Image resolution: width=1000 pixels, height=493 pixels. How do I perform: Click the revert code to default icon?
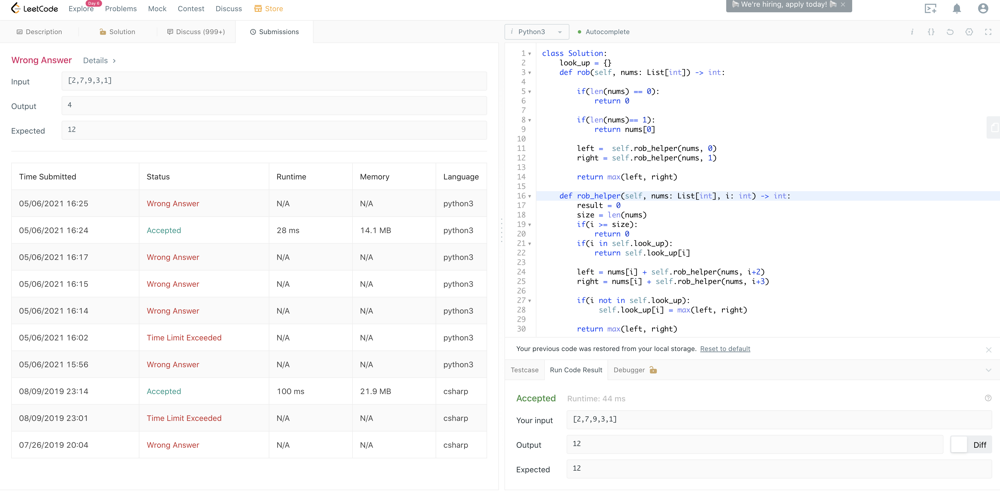950,32
